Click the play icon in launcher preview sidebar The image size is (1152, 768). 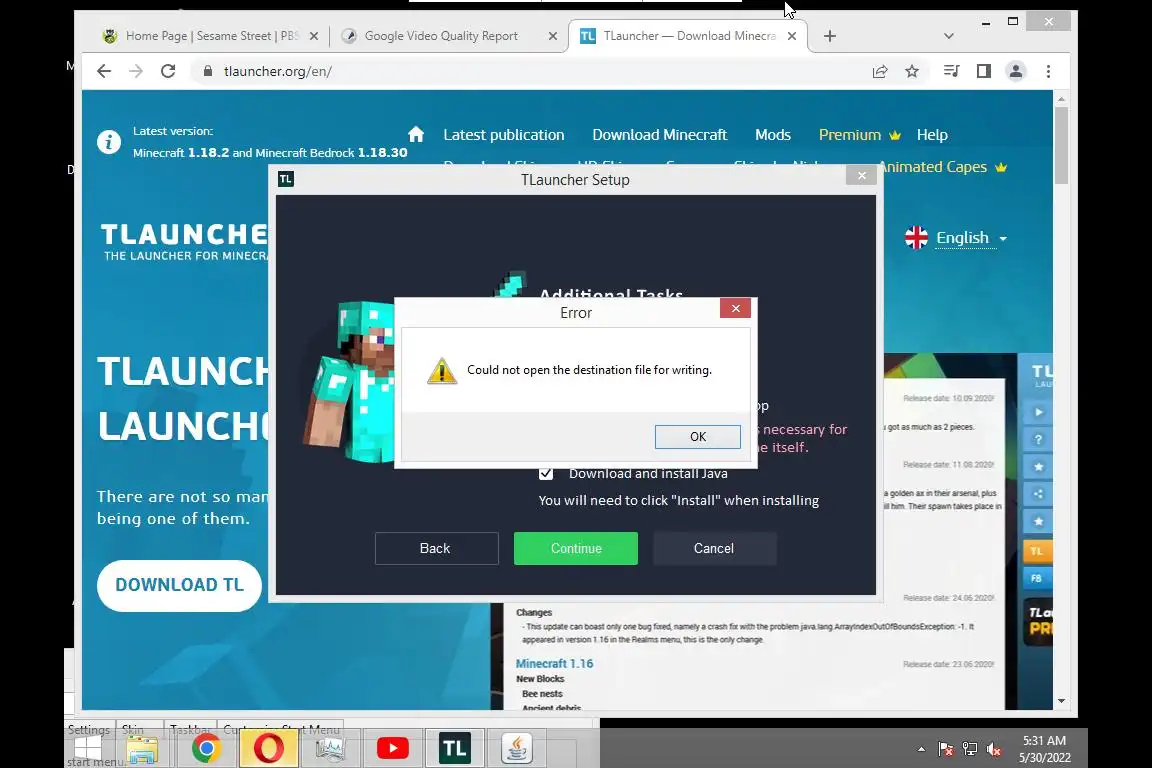1038,412
